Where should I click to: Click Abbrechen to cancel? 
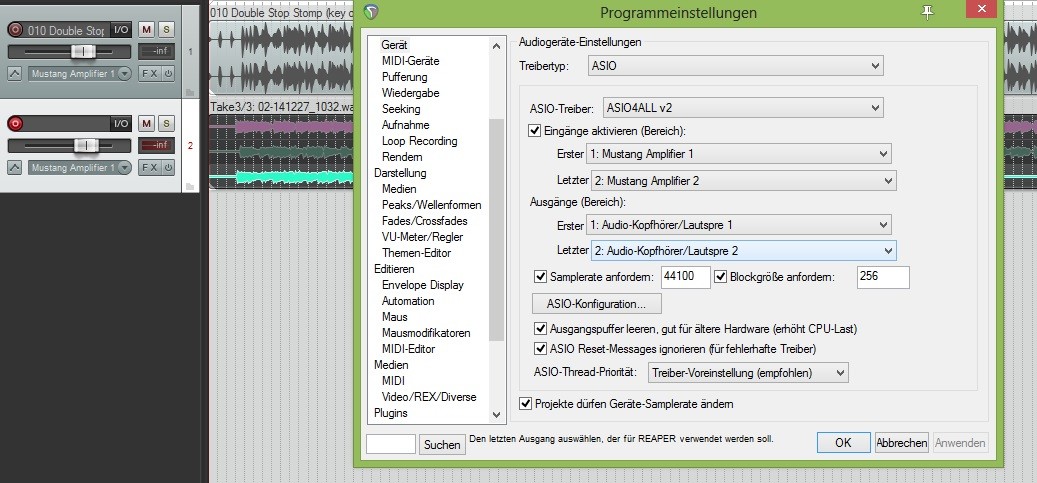pos(901,443)
